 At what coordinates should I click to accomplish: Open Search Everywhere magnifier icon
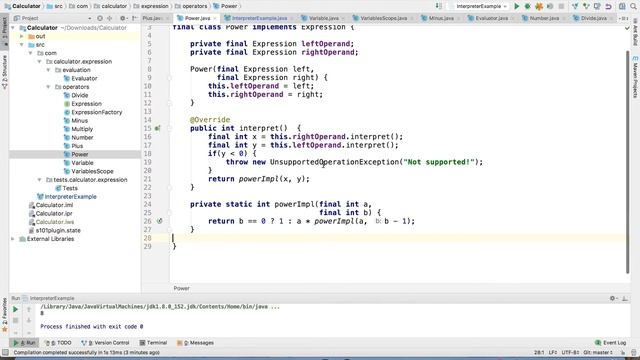click(633, 6)
